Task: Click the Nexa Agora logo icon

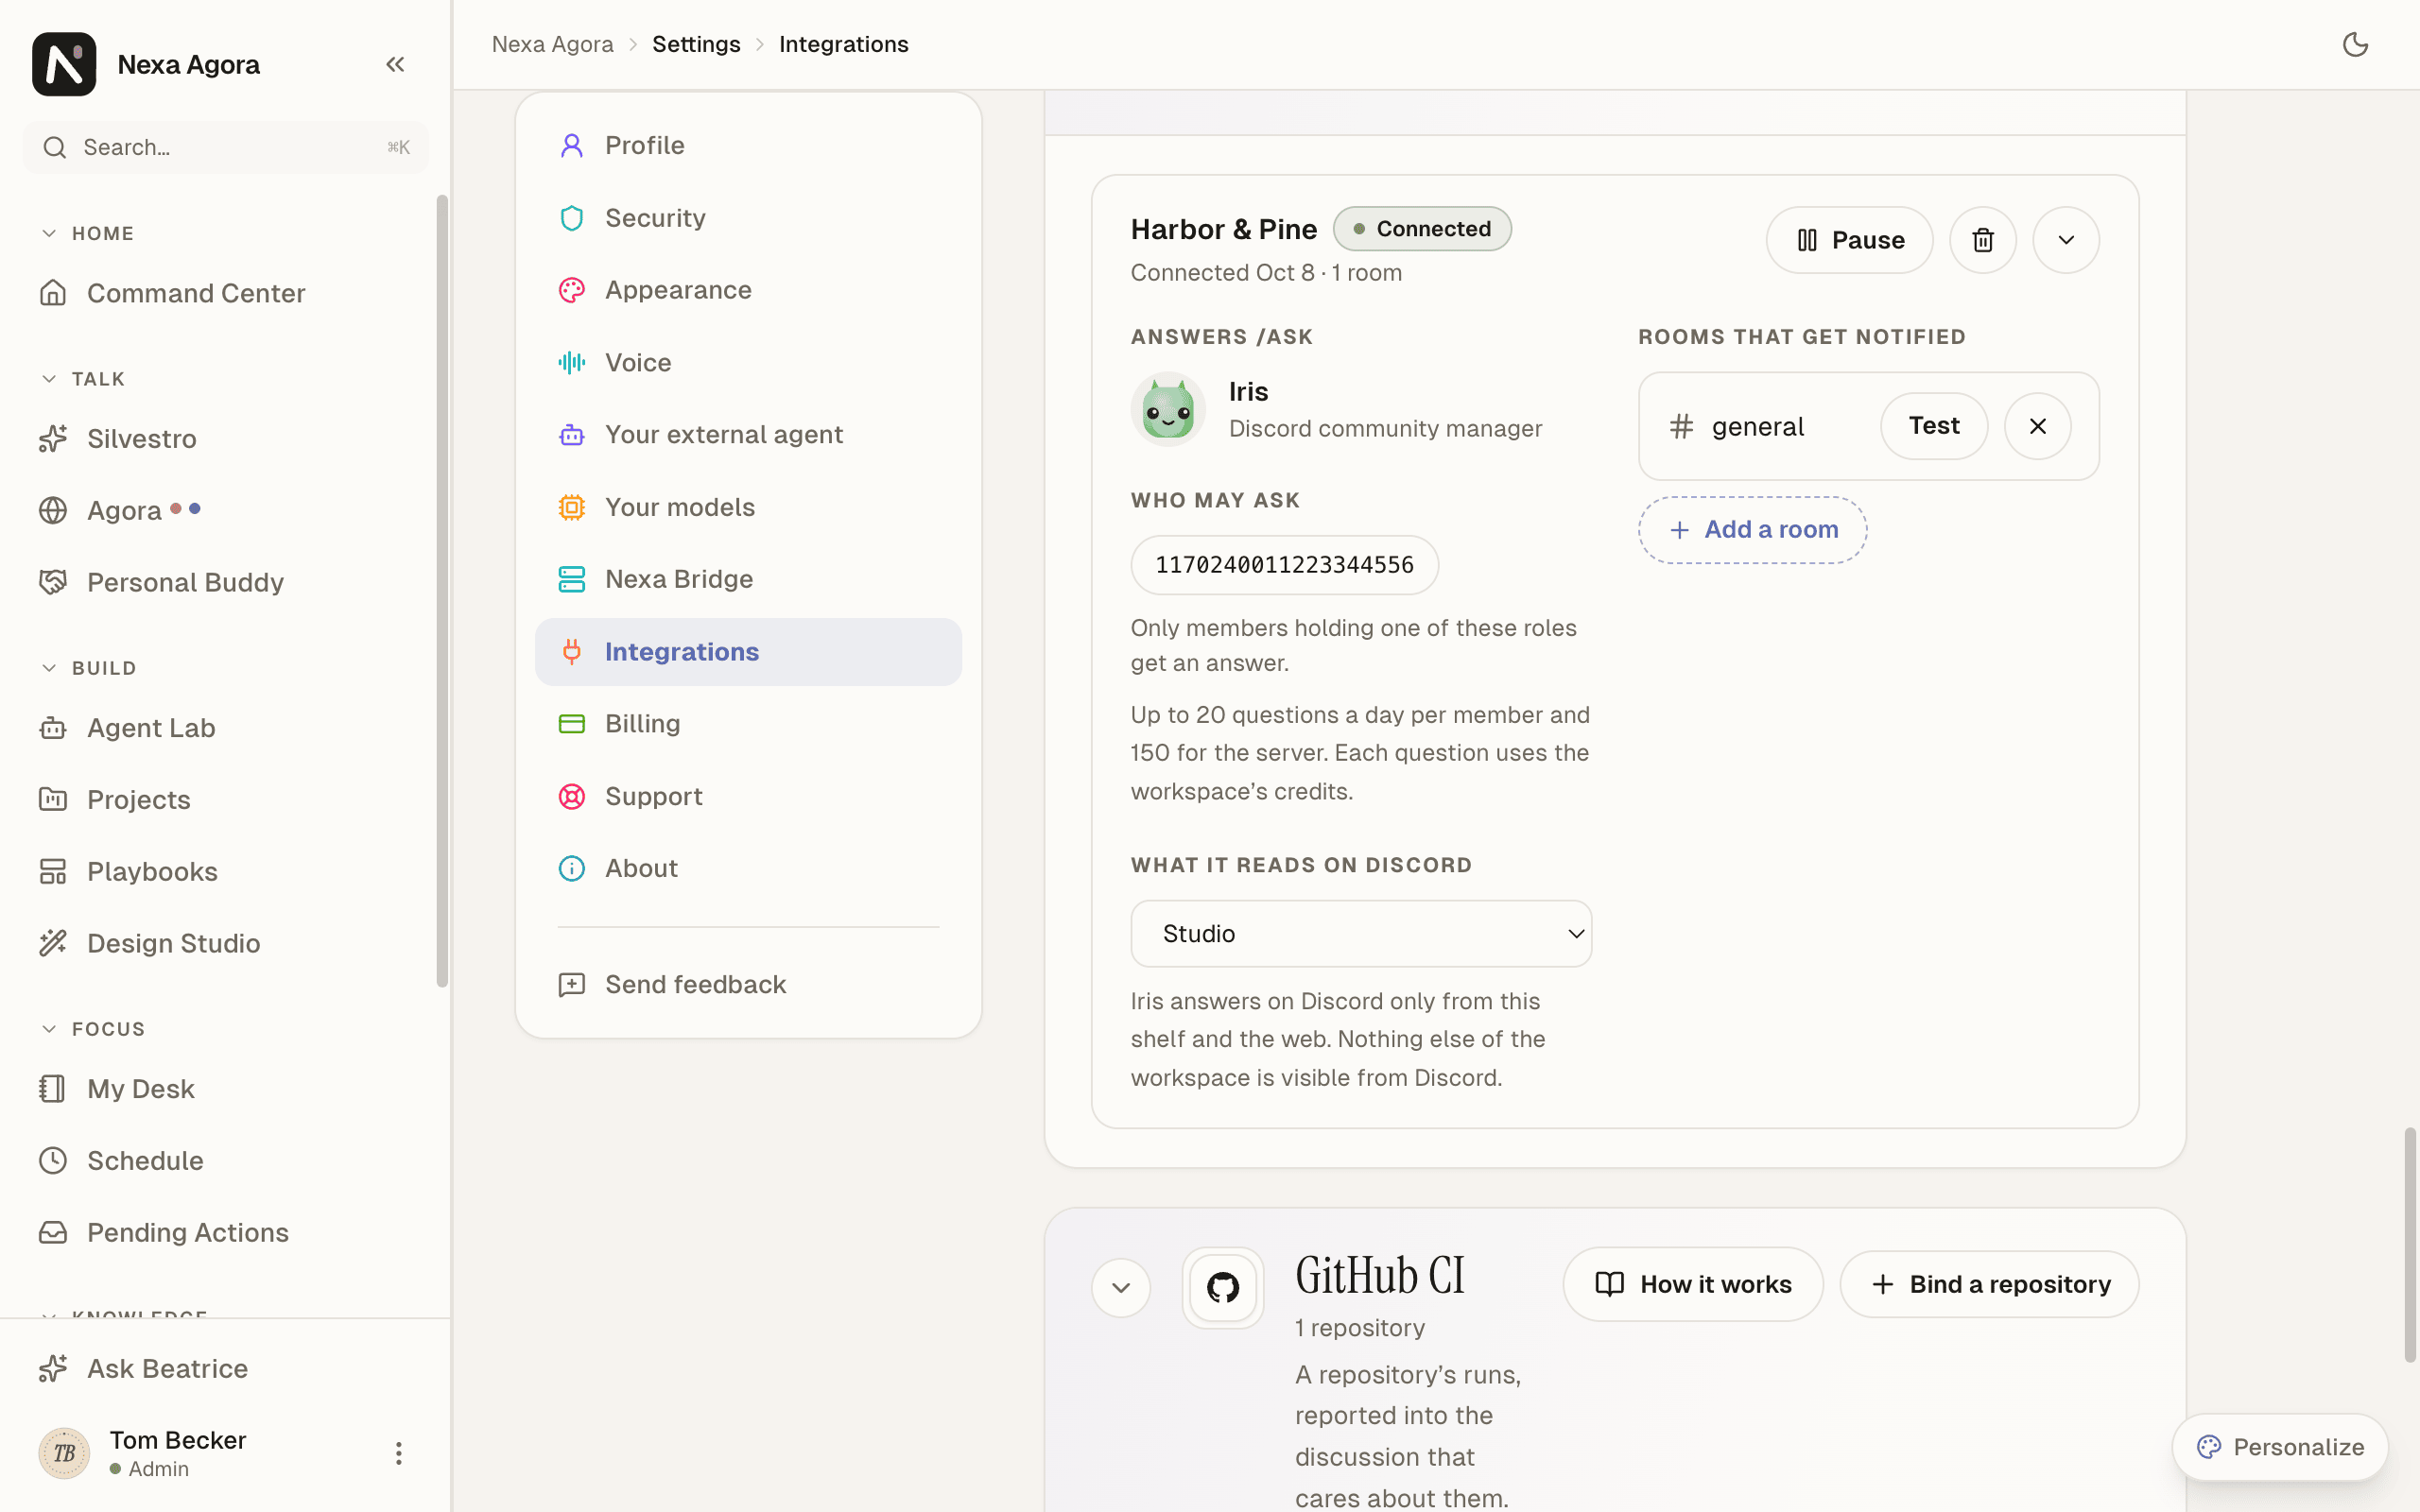Action: click(x=64, y=64)
